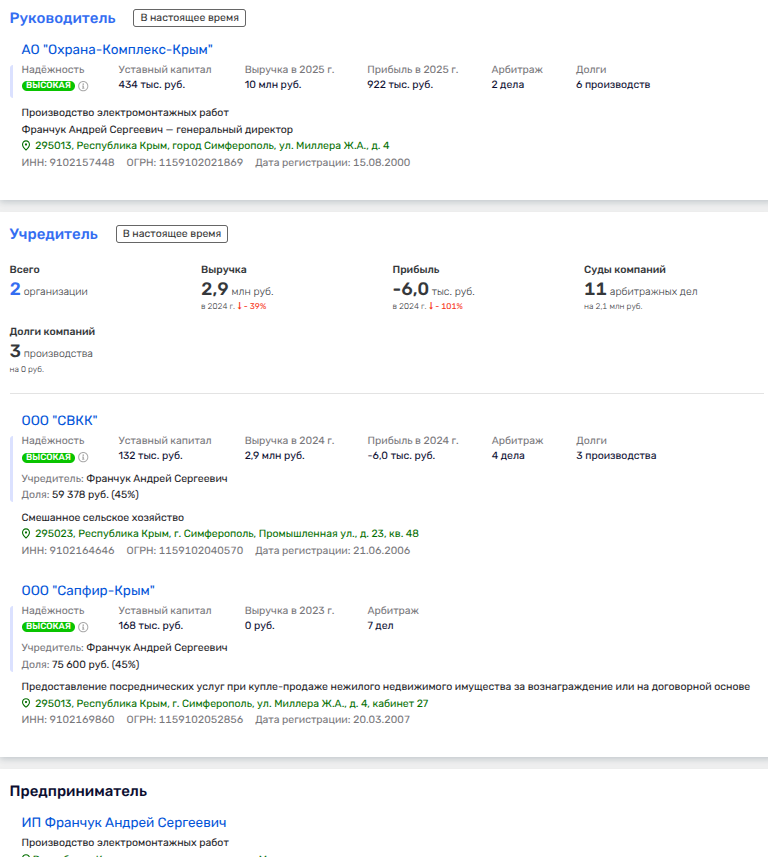Click the Руководитель section heading

pos(63,18)
